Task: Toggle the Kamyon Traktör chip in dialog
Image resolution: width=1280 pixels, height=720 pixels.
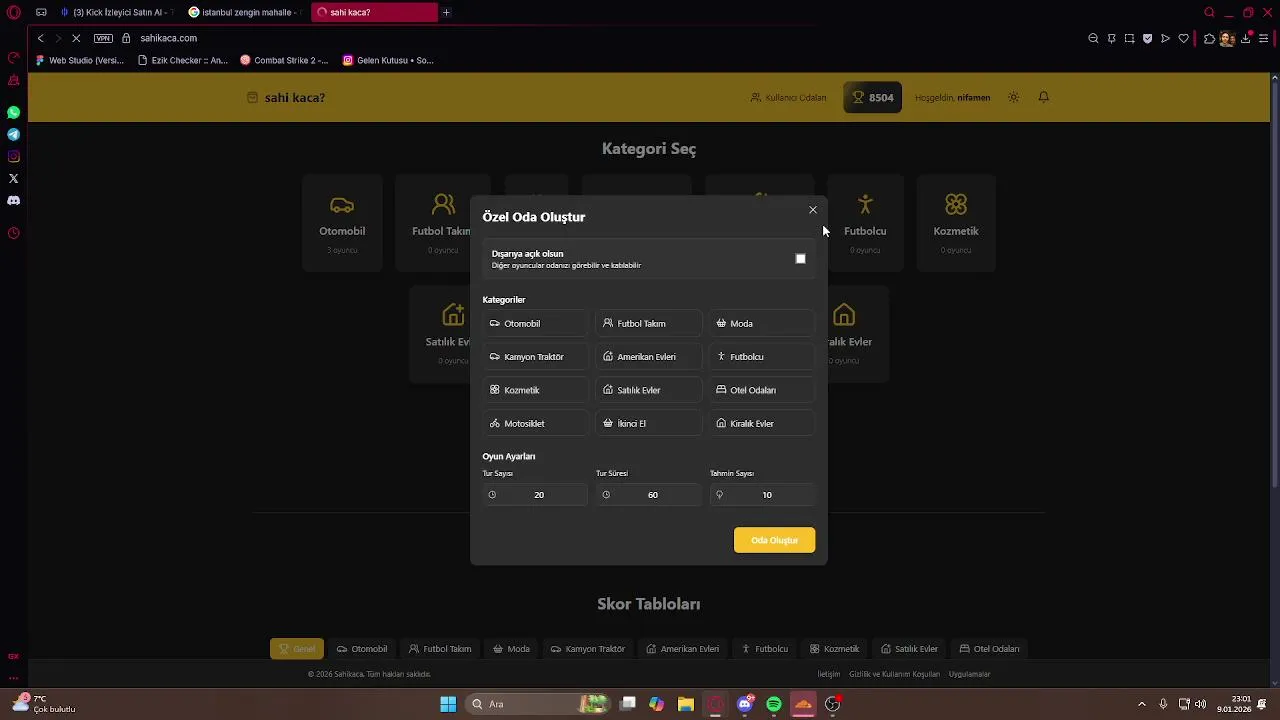Action: [x=535, y=357]
